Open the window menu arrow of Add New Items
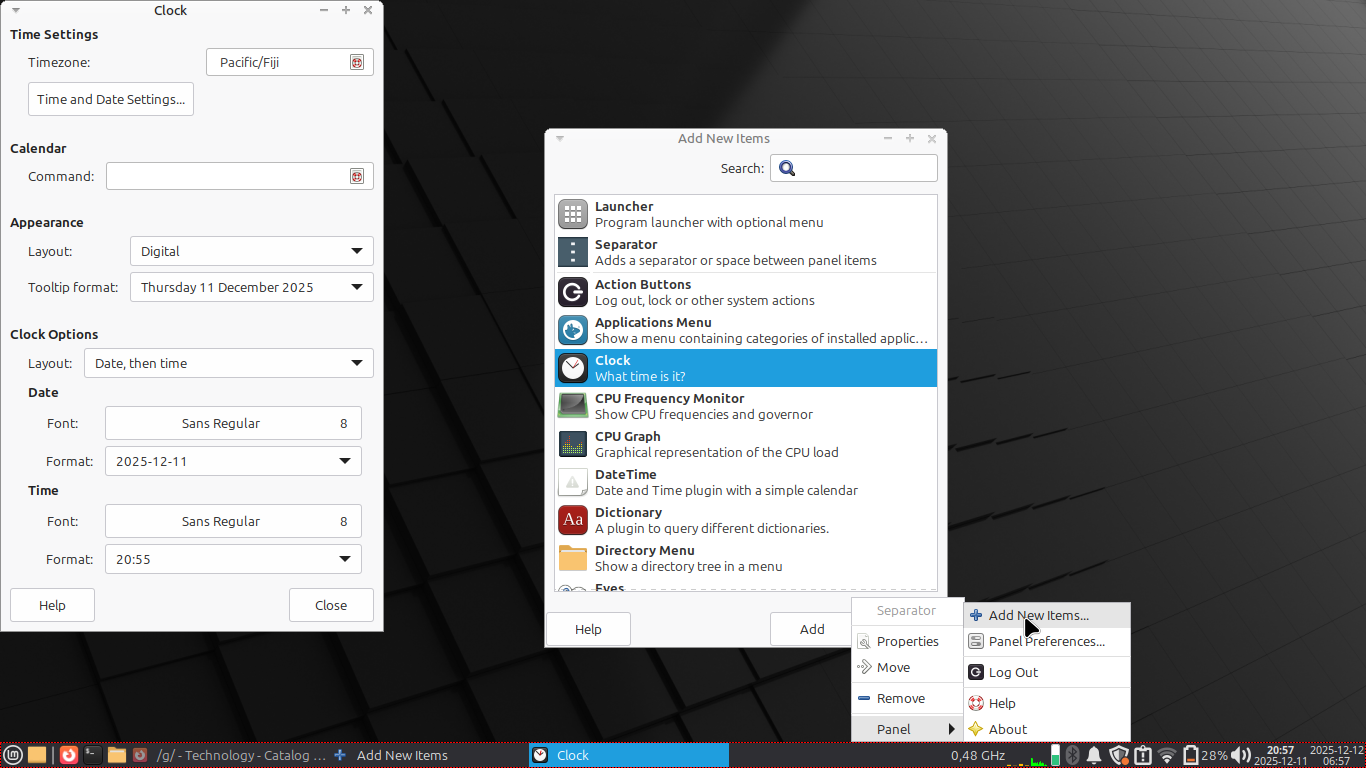The width and height of the screenshot is (1366, 768). pos(560,138)
